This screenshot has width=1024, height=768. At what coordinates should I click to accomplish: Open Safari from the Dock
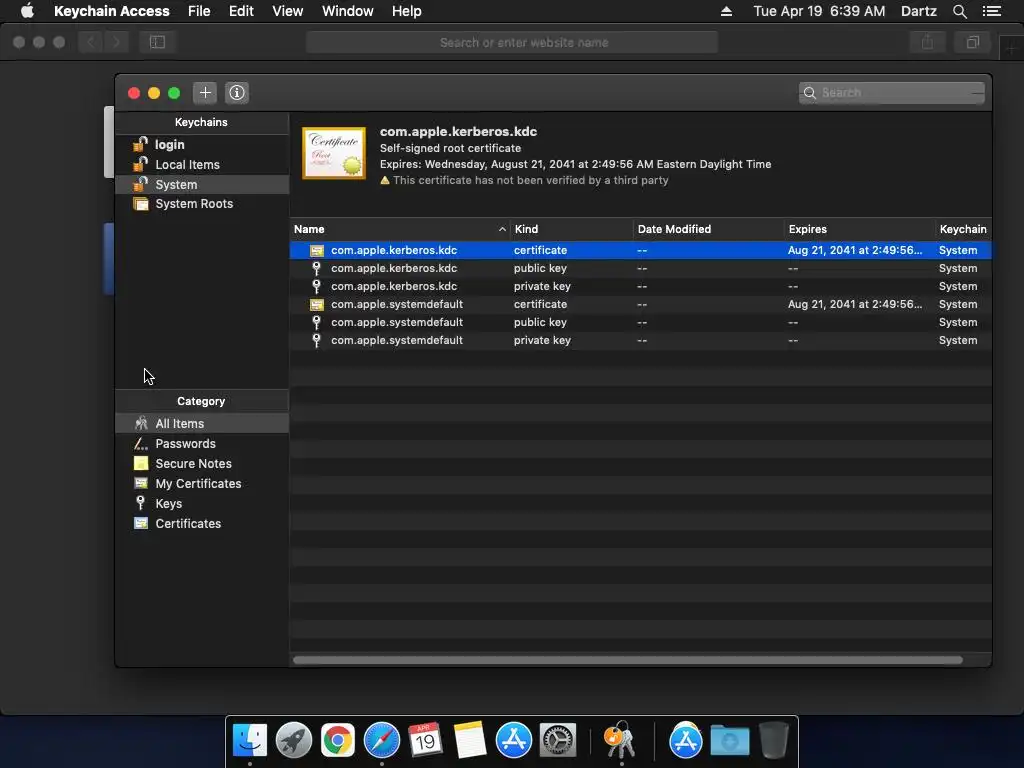point(381,740)
